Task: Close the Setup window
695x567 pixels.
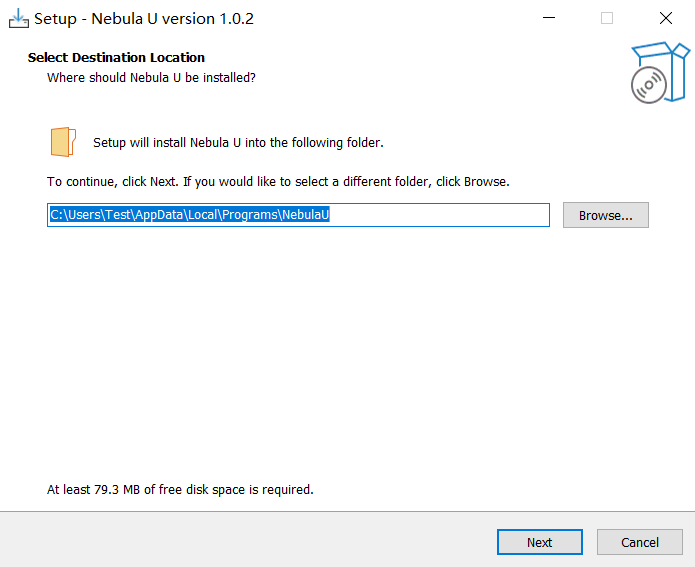Action: pos(666,18)
